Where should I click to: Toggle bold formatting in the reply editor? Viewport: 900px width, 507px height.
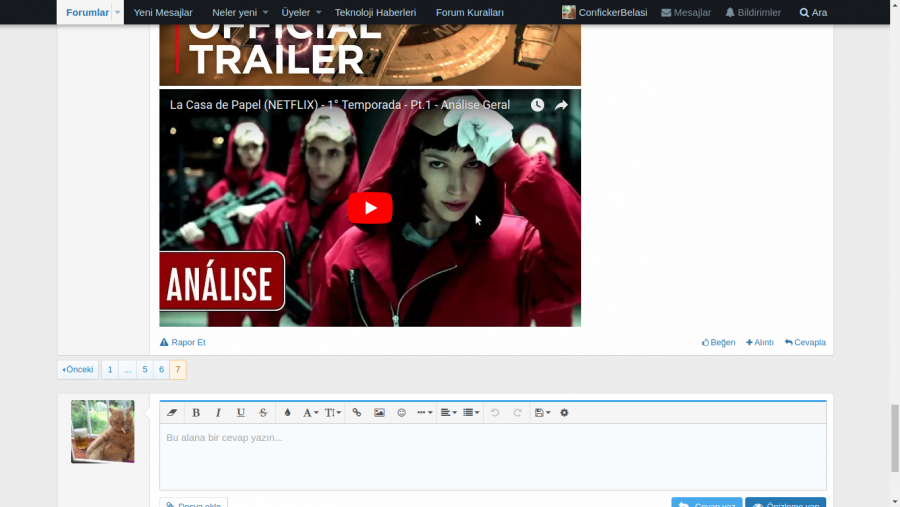pyautogui.click(x=196, y=413)
